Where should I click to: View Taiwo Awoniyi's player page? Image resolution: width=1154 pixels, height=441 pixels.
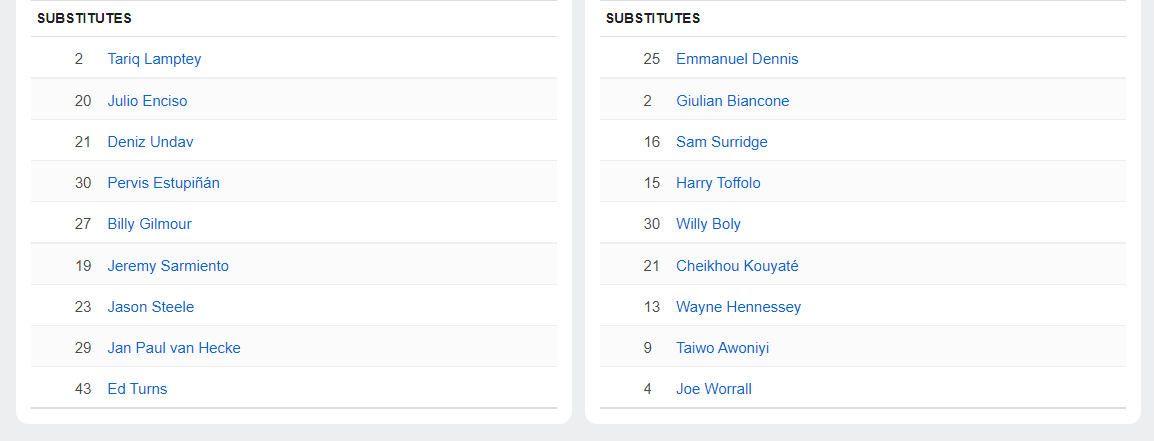click(x=722, y=348)
